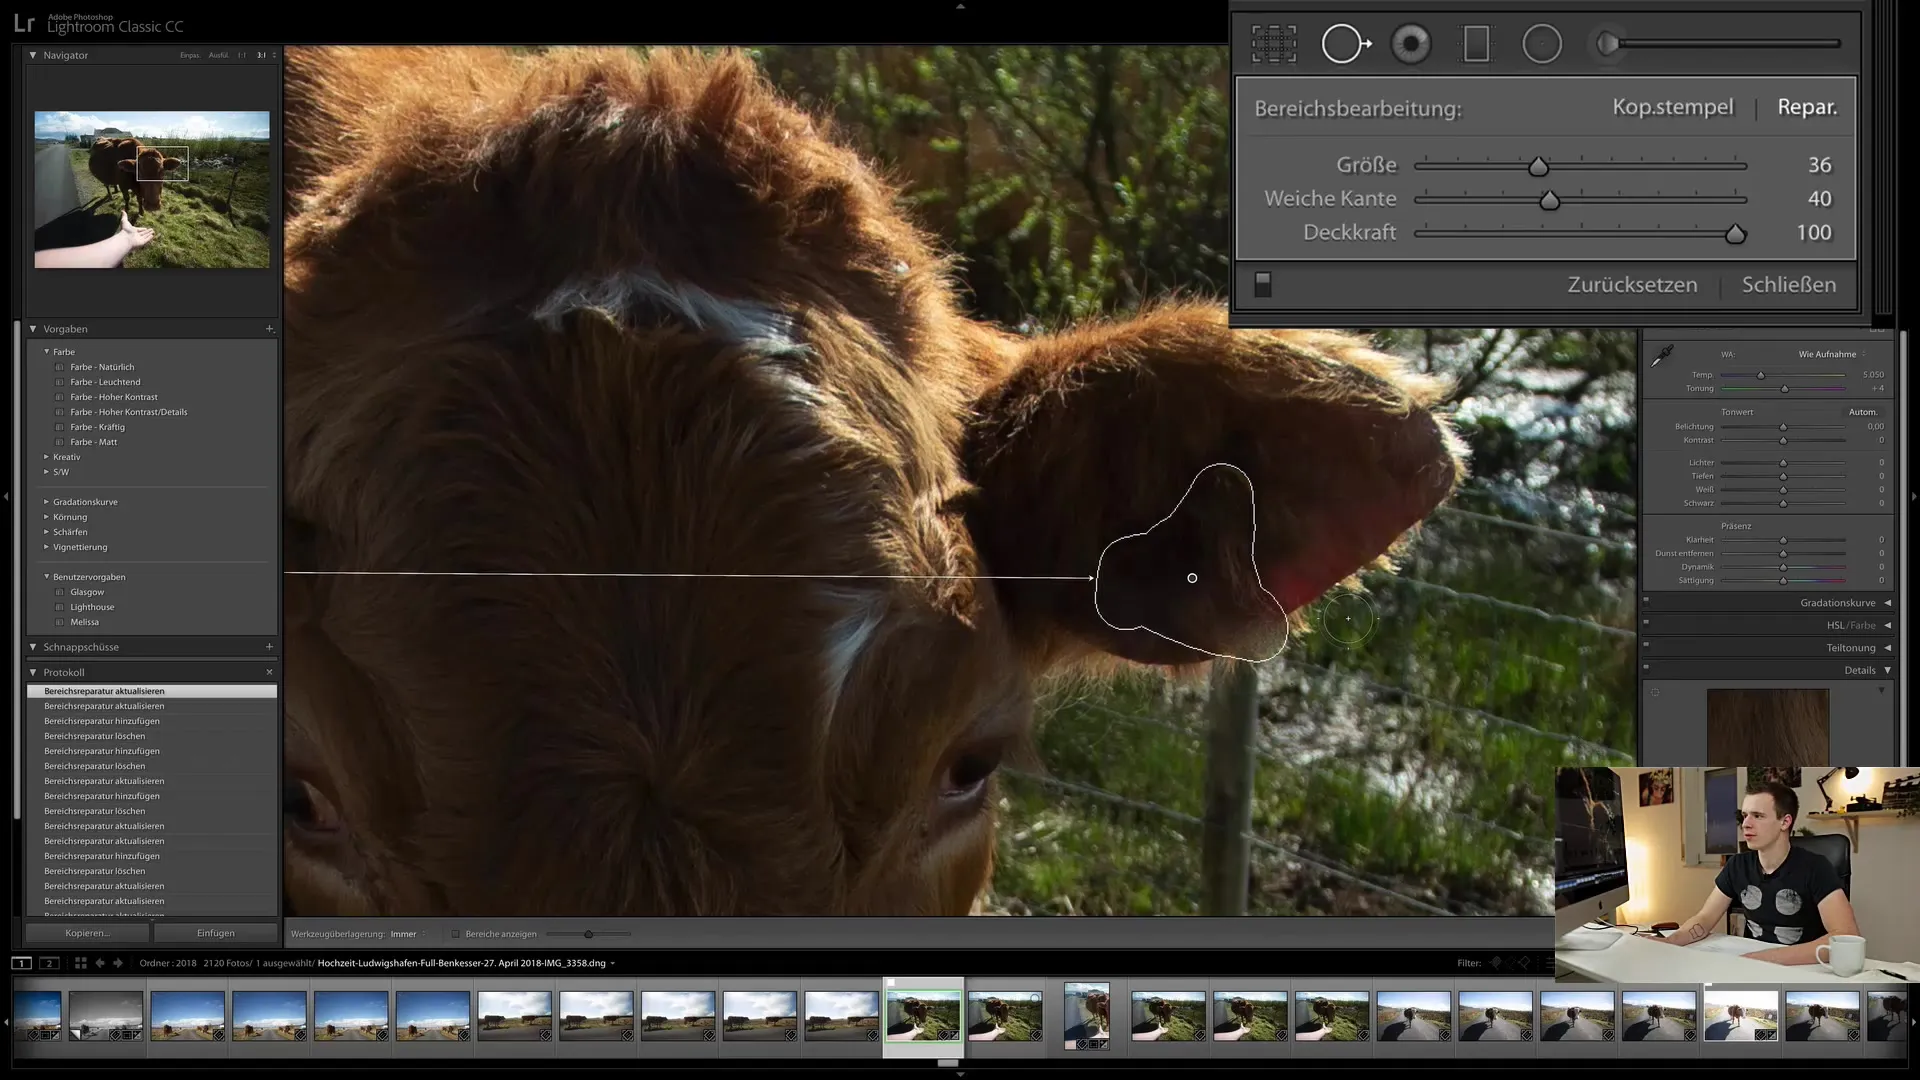Toggle the spot removal panel switch
Image resolution: width=1920 pixels, height=1080 pixels.
pyautogui.click(x=1263, y=285)
